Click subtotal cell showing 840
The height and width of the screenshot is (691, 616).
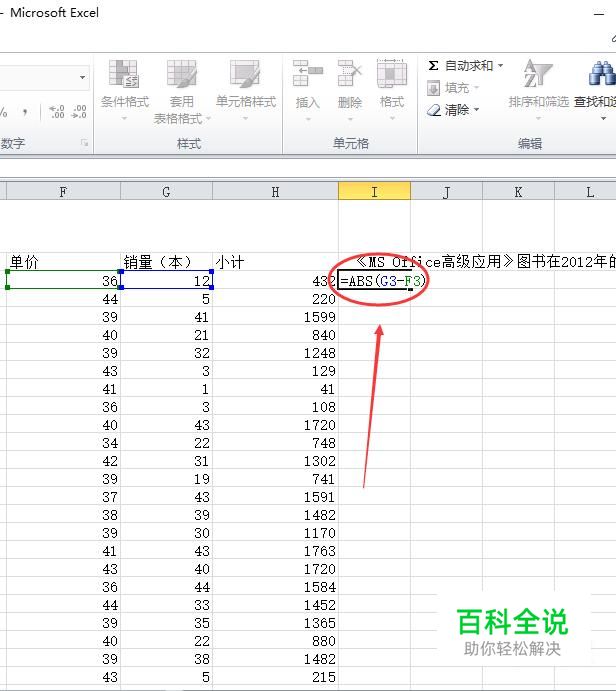pyautogui.click(x=275, y=334)
